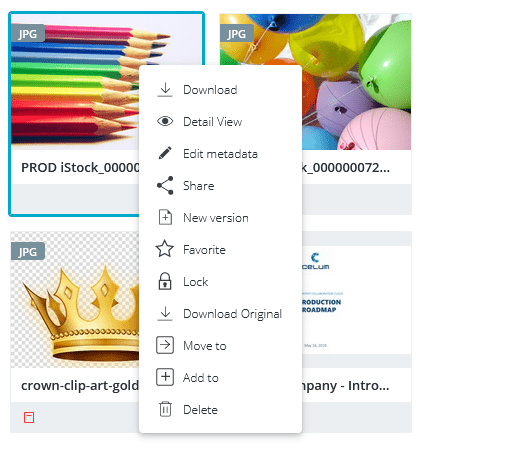
Task: Click the Add to plus-box icon
Action: (165, 377)
